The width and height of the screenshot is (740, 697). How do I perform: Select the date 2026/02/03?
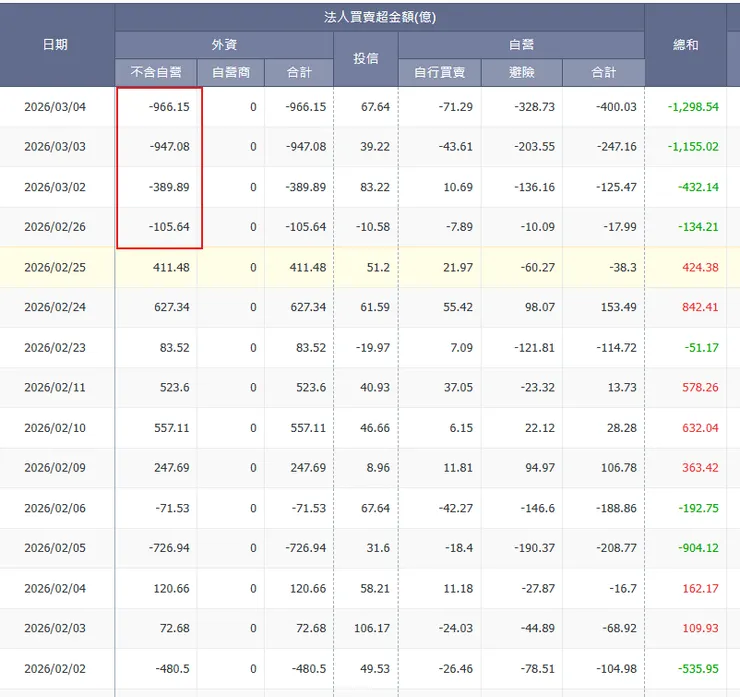(55, 628)
